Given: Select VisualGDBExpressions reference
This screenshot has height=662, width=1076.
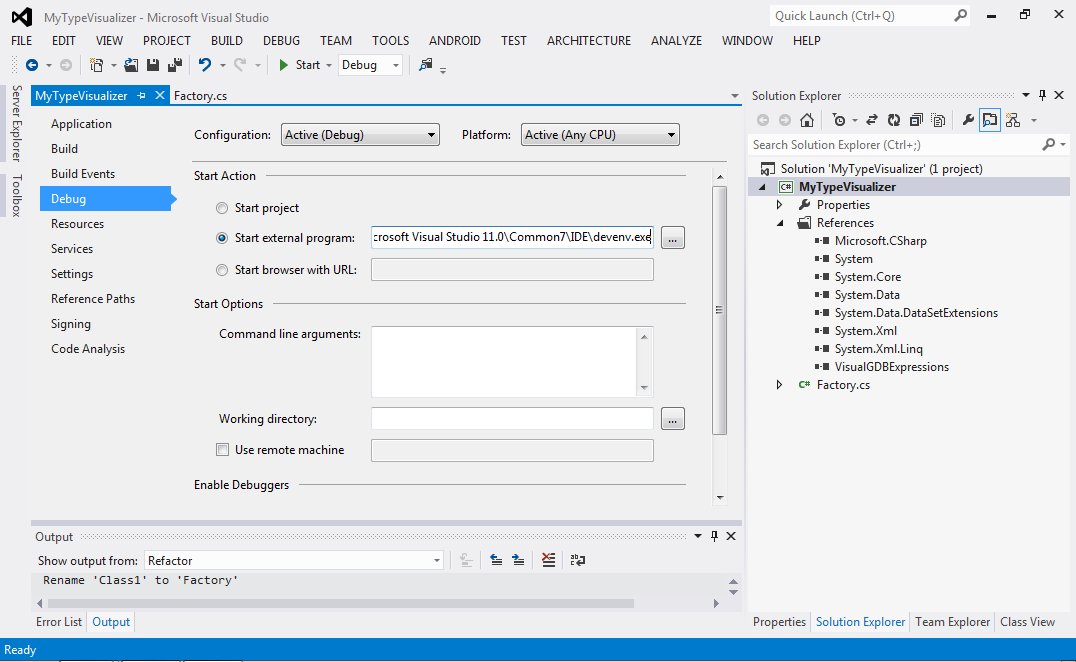Looking at the screenshot, I should (x=891, y=367).
